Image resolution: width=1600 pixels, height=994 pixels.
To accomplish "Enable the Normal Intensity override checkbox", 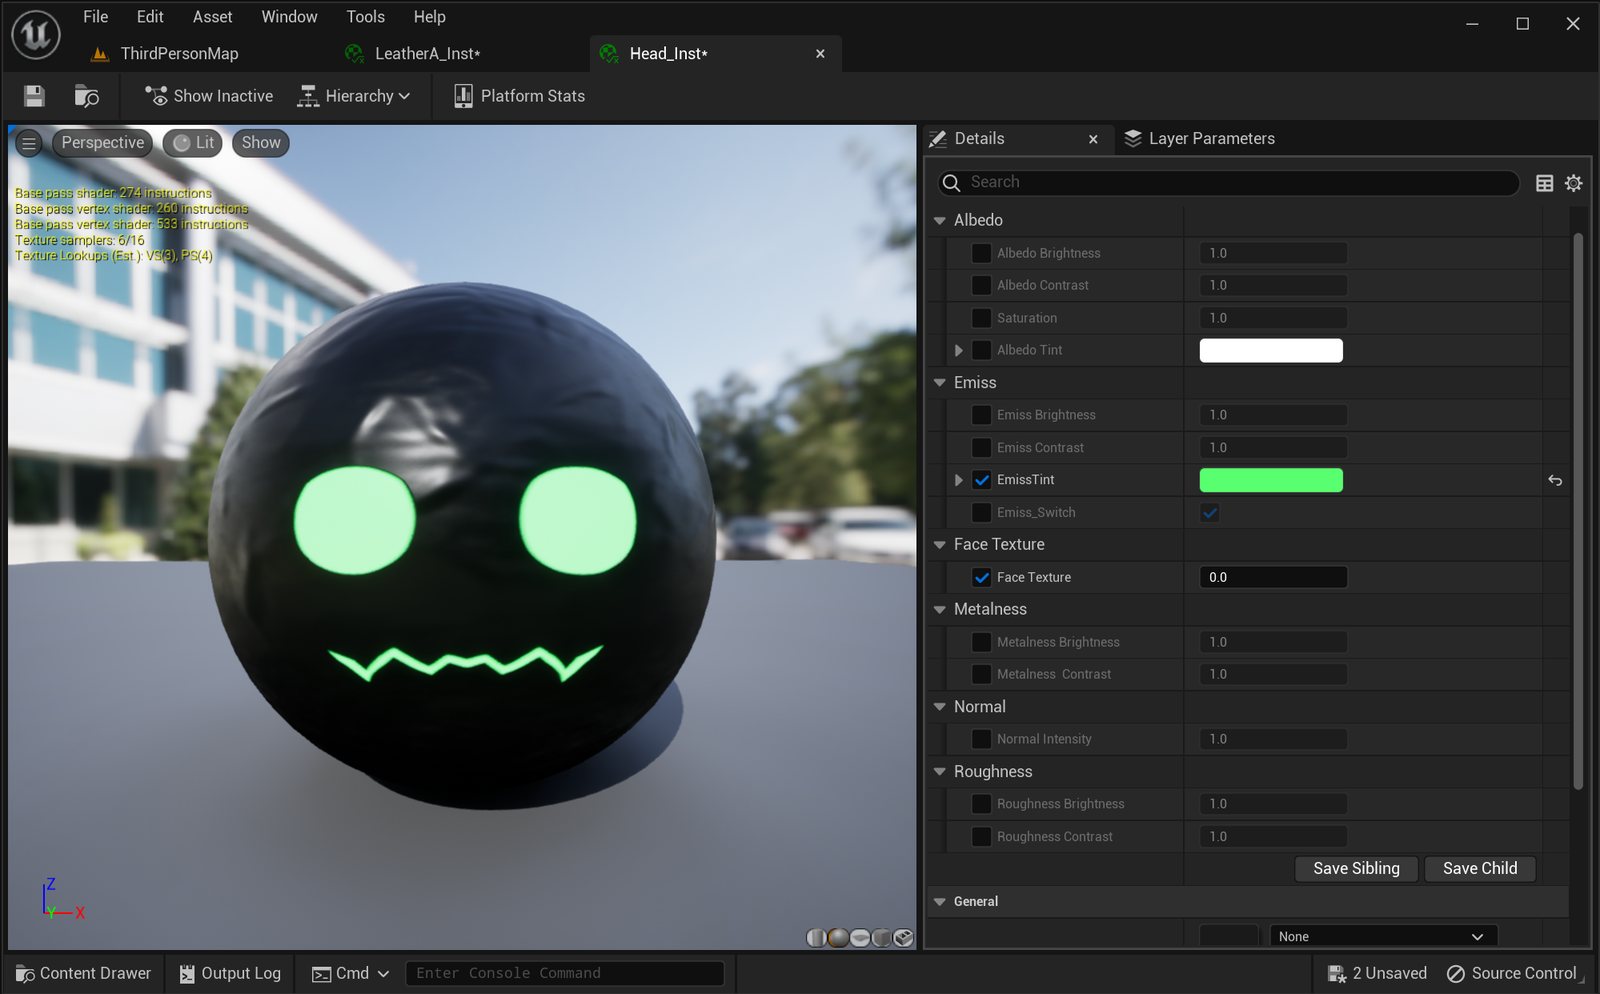I will coord(982,740).
